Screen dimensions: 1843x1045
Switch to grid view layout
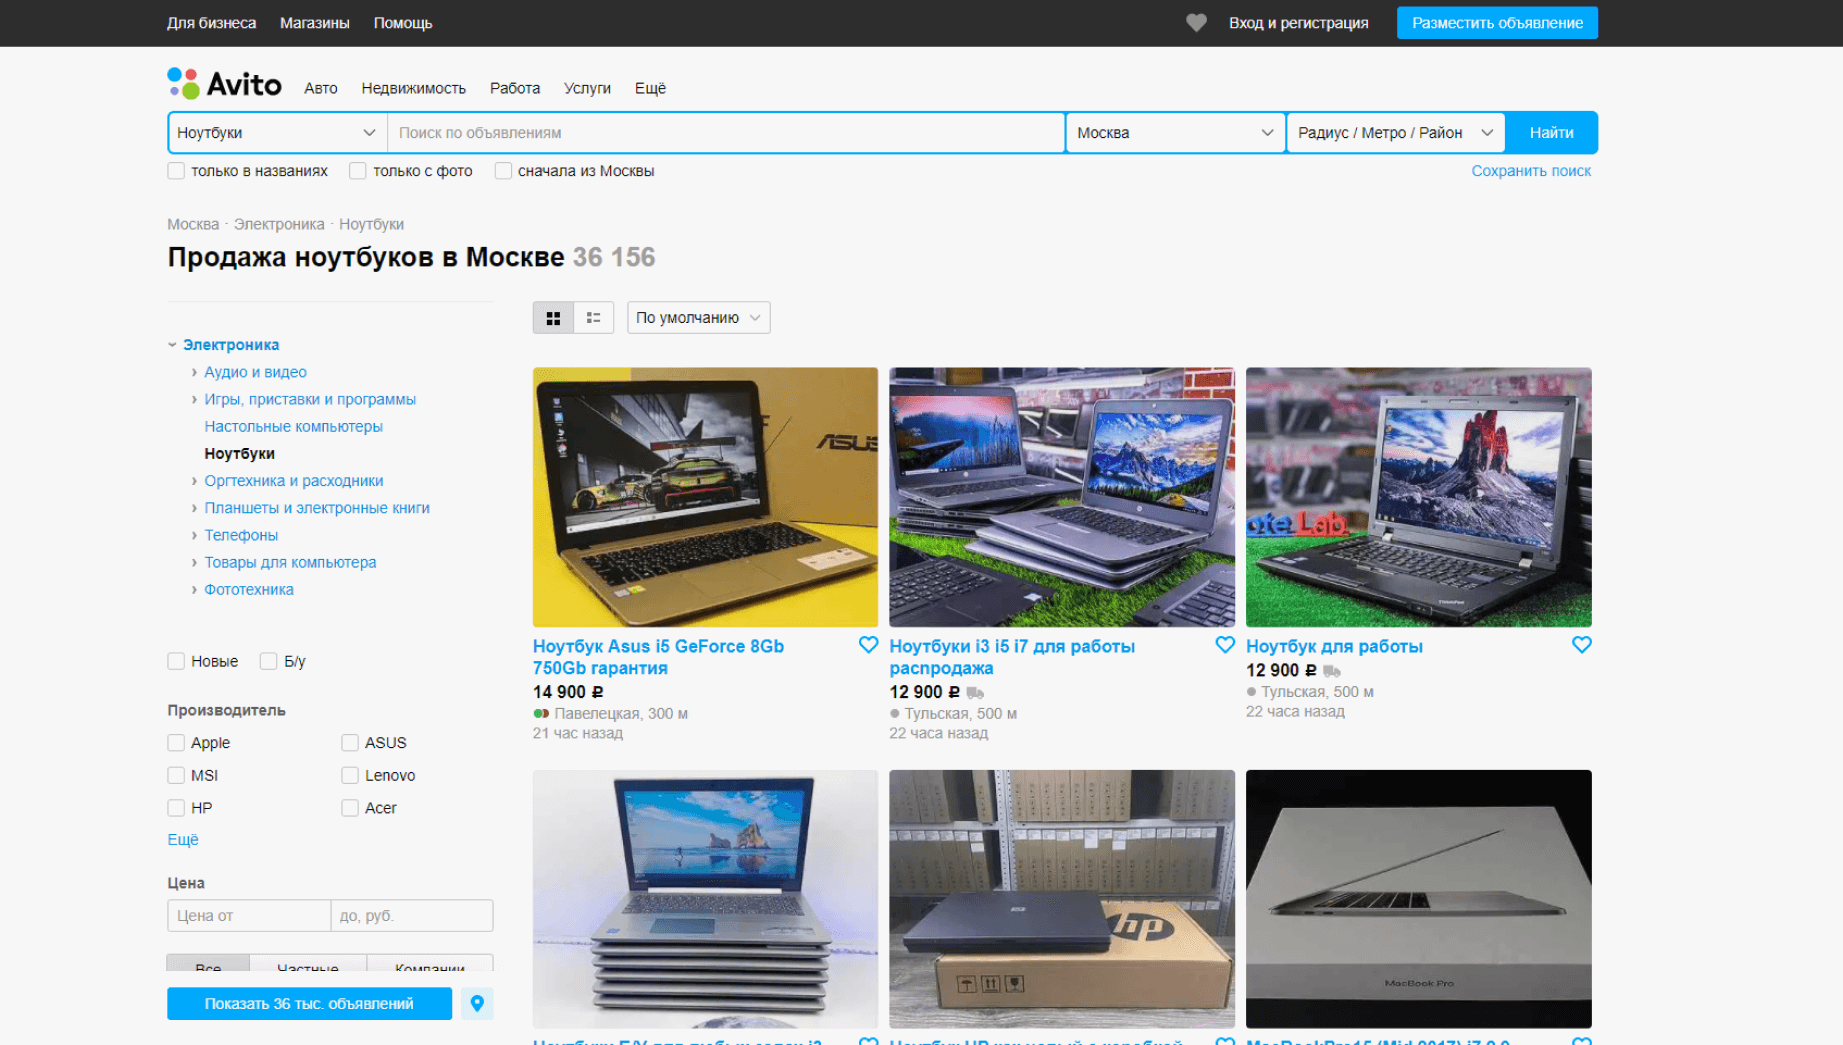point(553,318)
